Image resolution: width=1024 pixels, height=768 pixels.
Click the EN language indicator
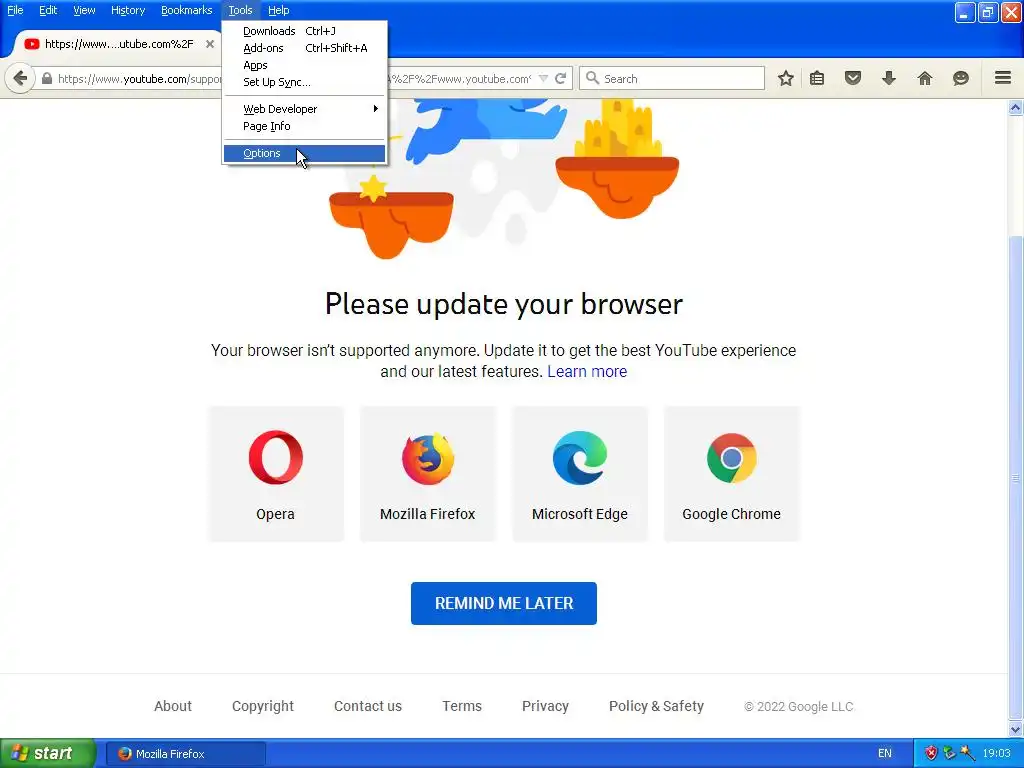(x=885, y=754)
